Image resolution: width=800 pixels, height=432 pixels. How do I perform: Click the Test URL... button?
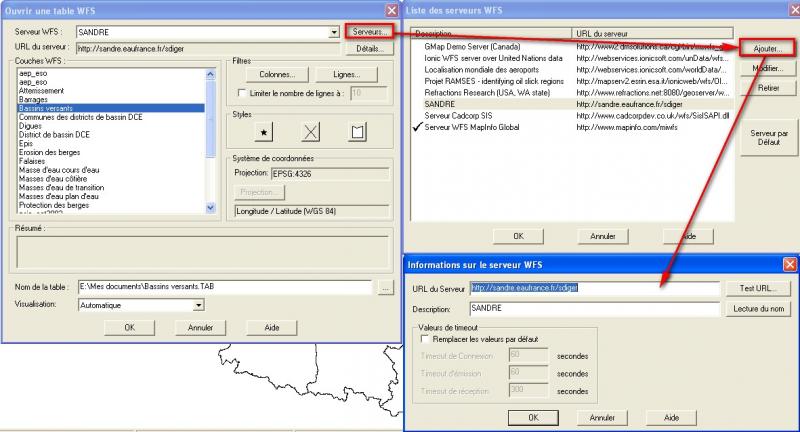coord(757,288)
